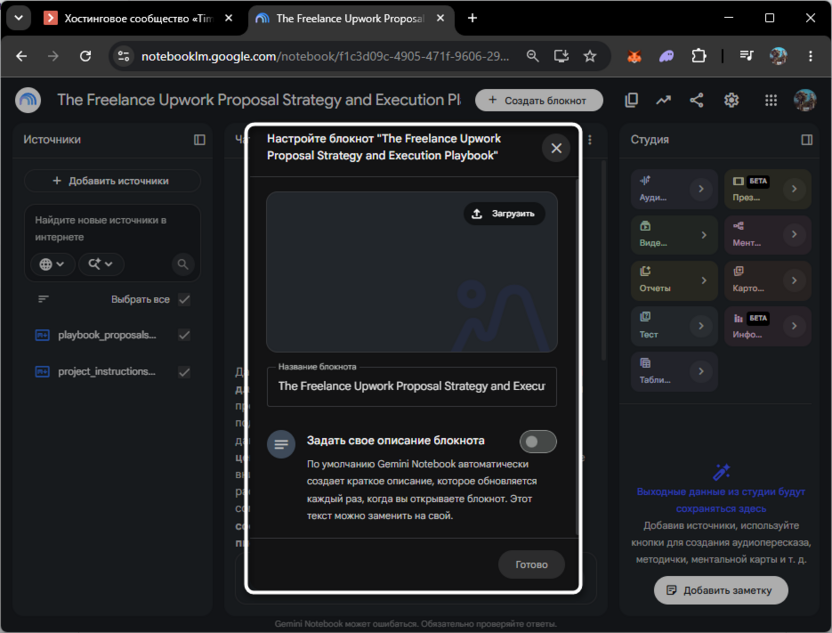This screenshot has width=832, height=633.
Task: Click the share icon in header
Action: pos(697,100)
